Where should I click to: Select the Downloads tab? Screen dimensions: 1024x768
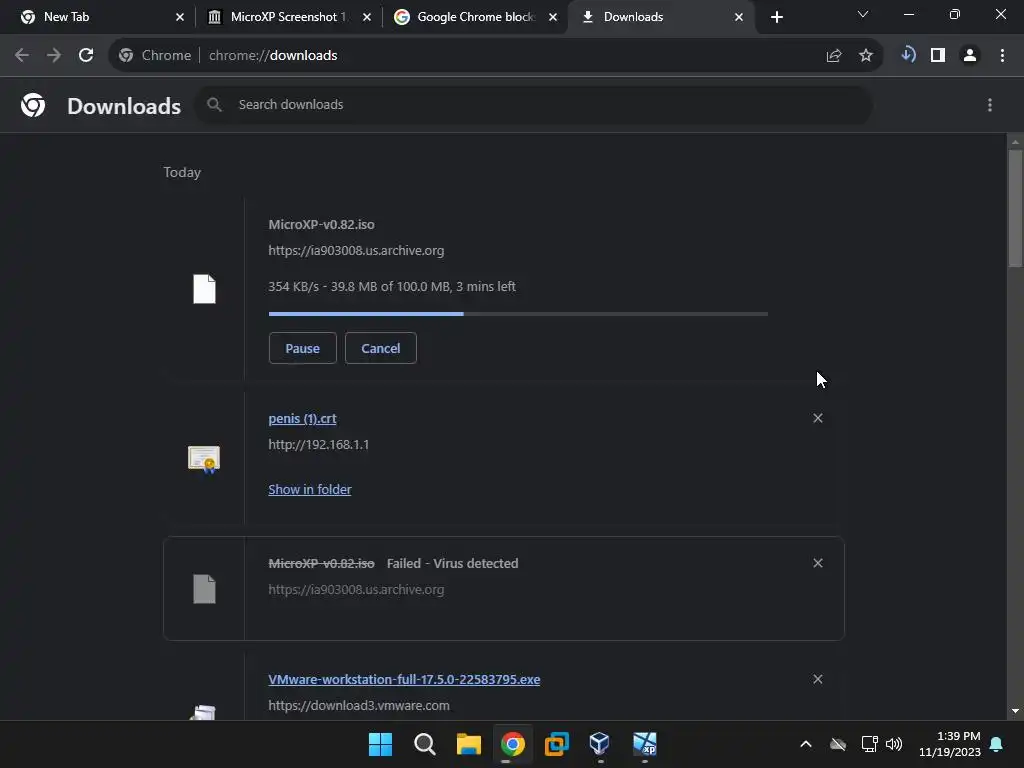[x=661, y=17]
